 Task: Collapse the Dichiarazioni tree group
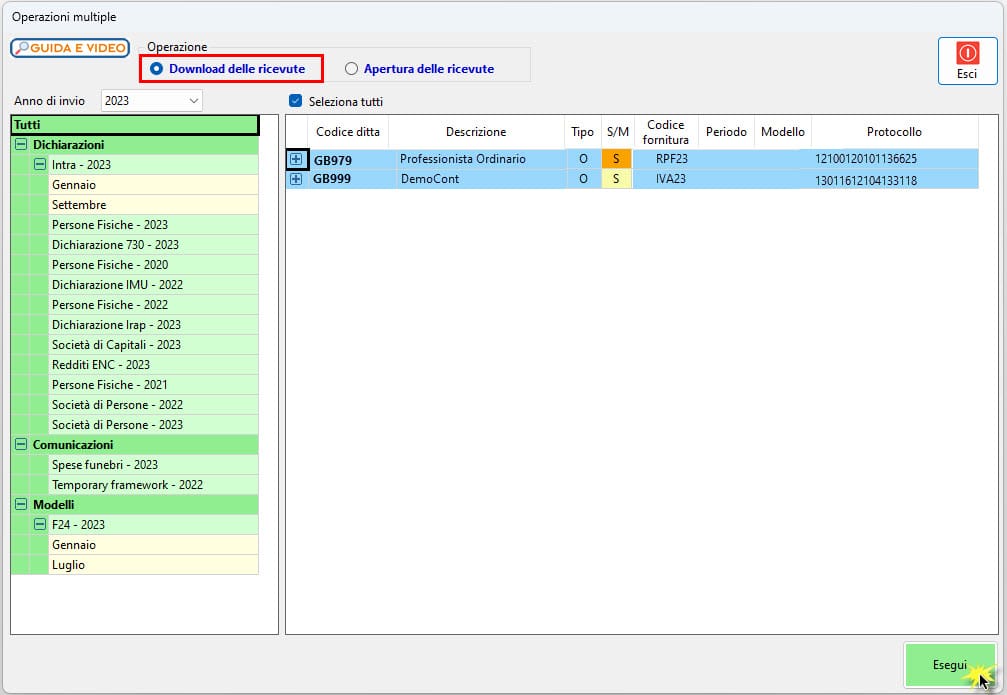[21, 145]
